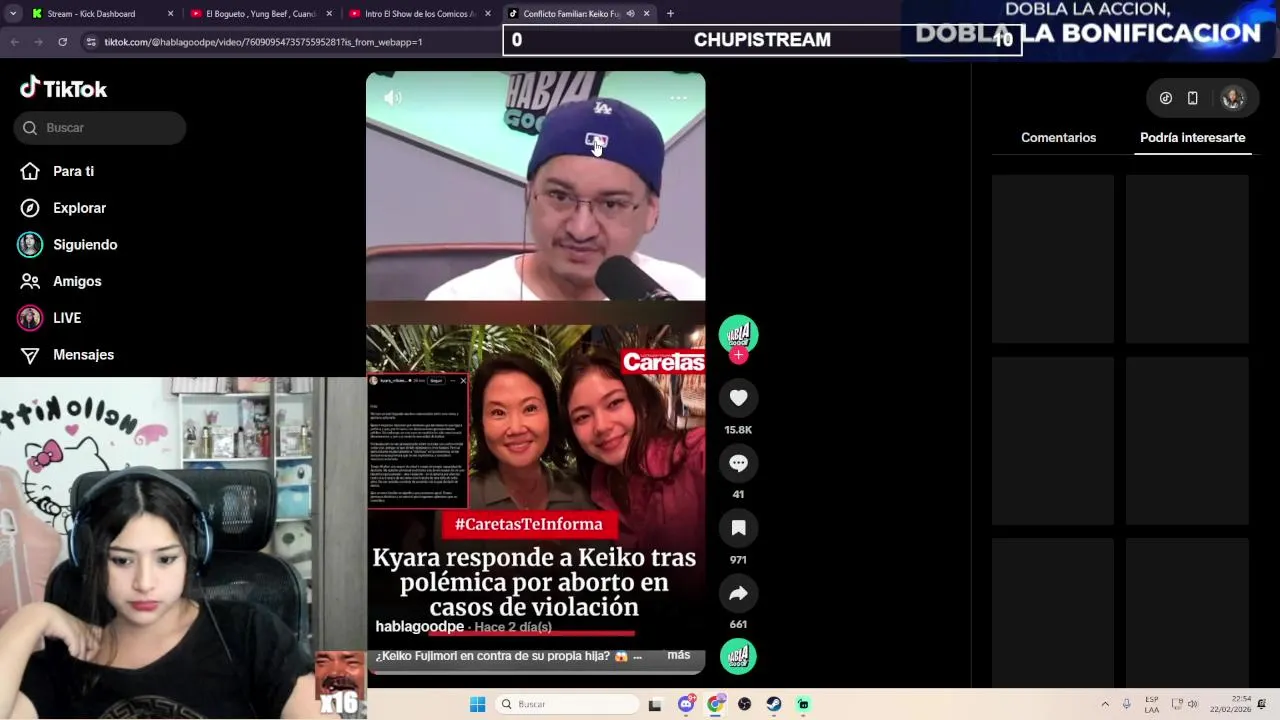Click the Windows taskbar Buscar box
This screenshot has height=720, width=1280.
tap(567, 704)
